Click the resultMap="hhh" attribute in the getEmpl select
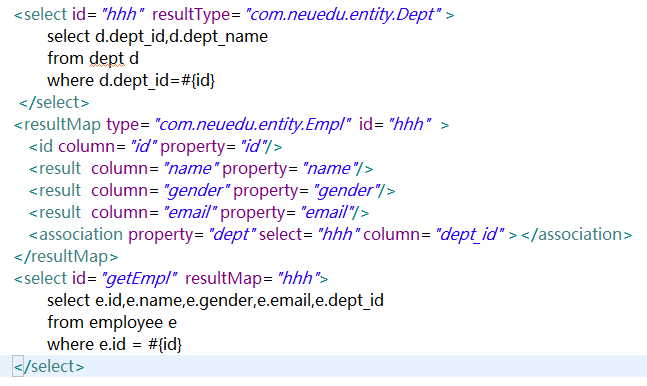 [x=253, y=278]
